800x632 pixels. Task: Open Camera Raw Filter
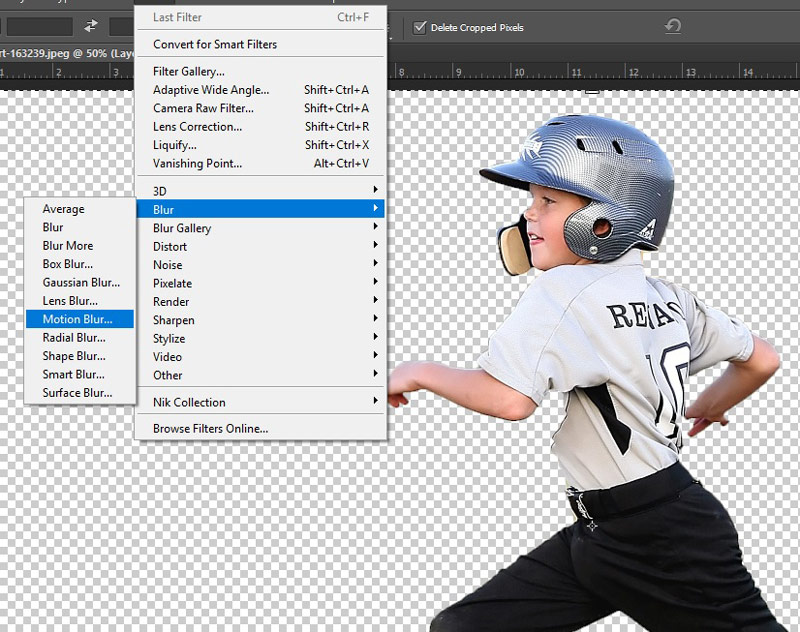[x=203, y=108]
